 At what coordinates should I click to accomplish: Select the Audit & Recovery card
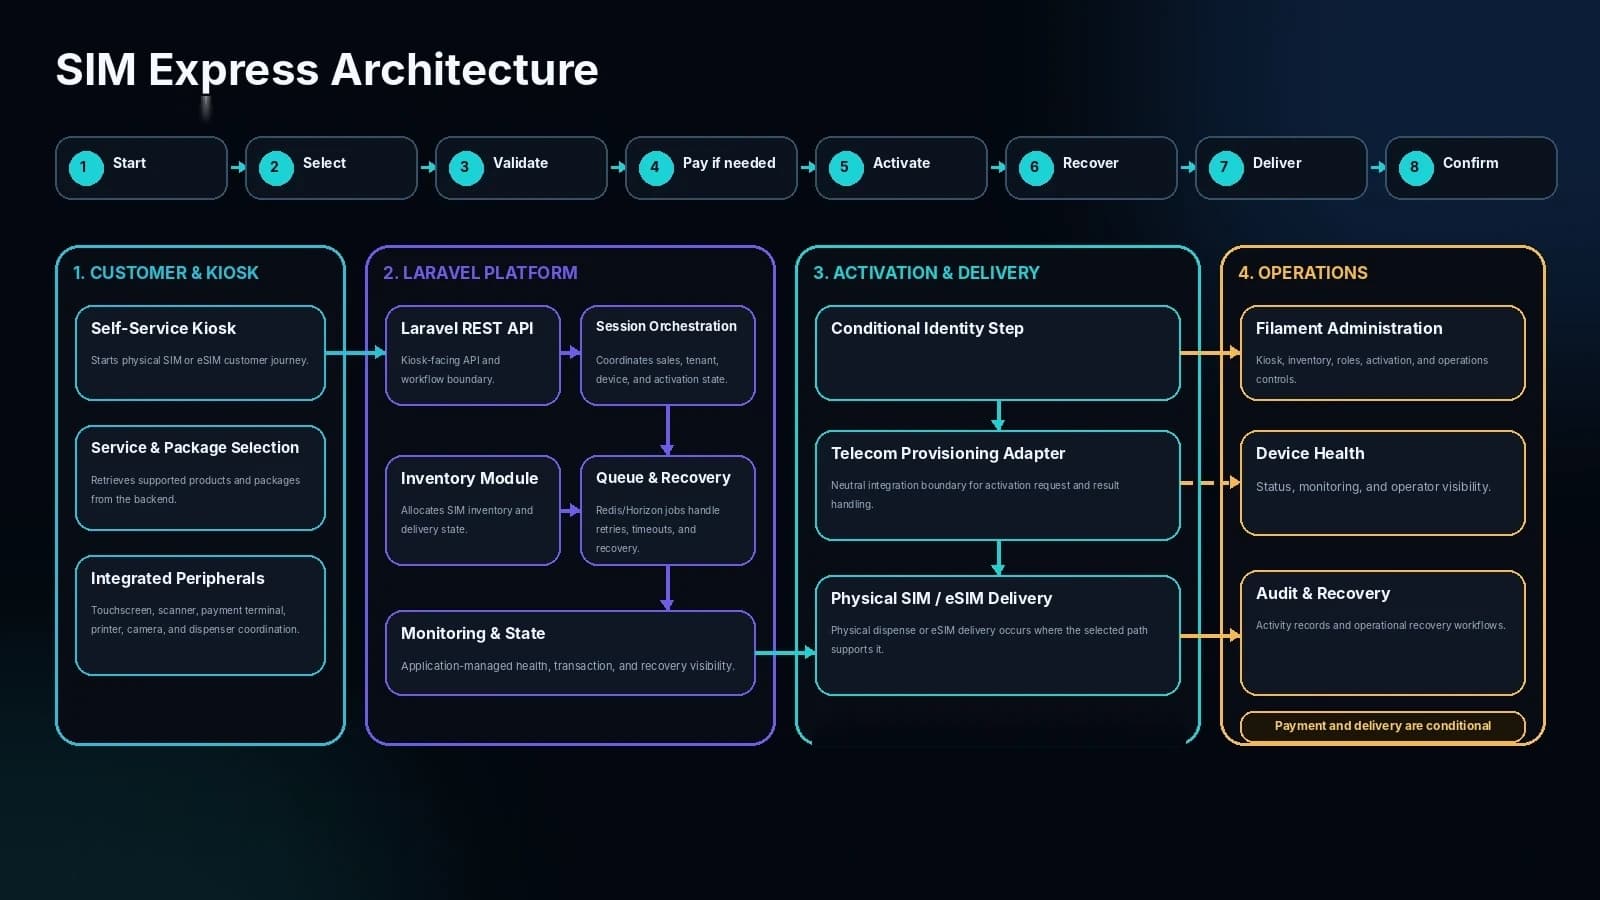click(1383, 633)
